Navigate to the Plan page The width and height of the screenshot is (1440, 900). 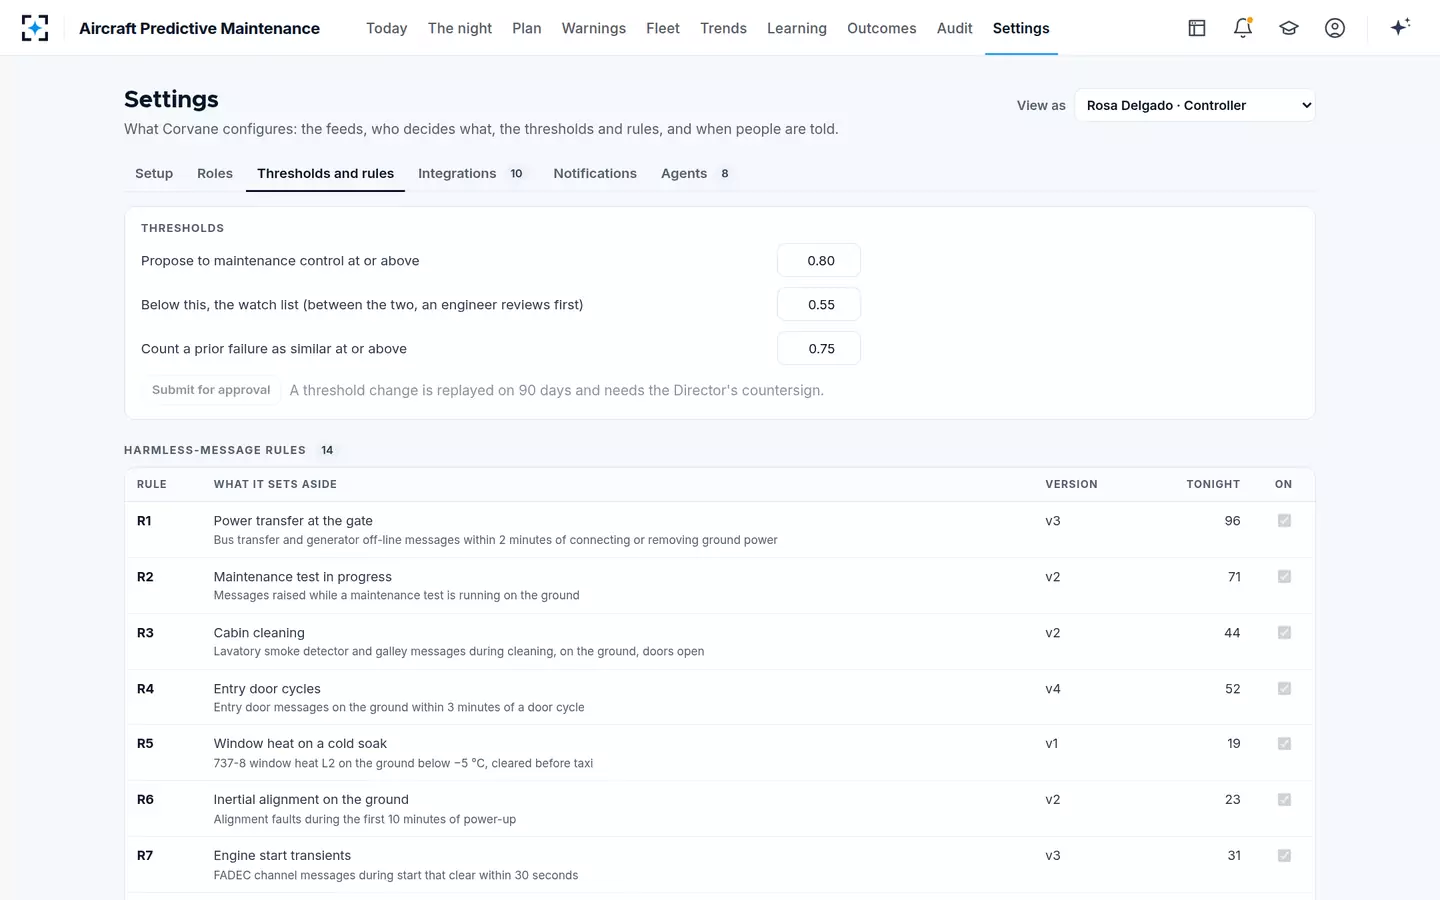pos(527,28)
